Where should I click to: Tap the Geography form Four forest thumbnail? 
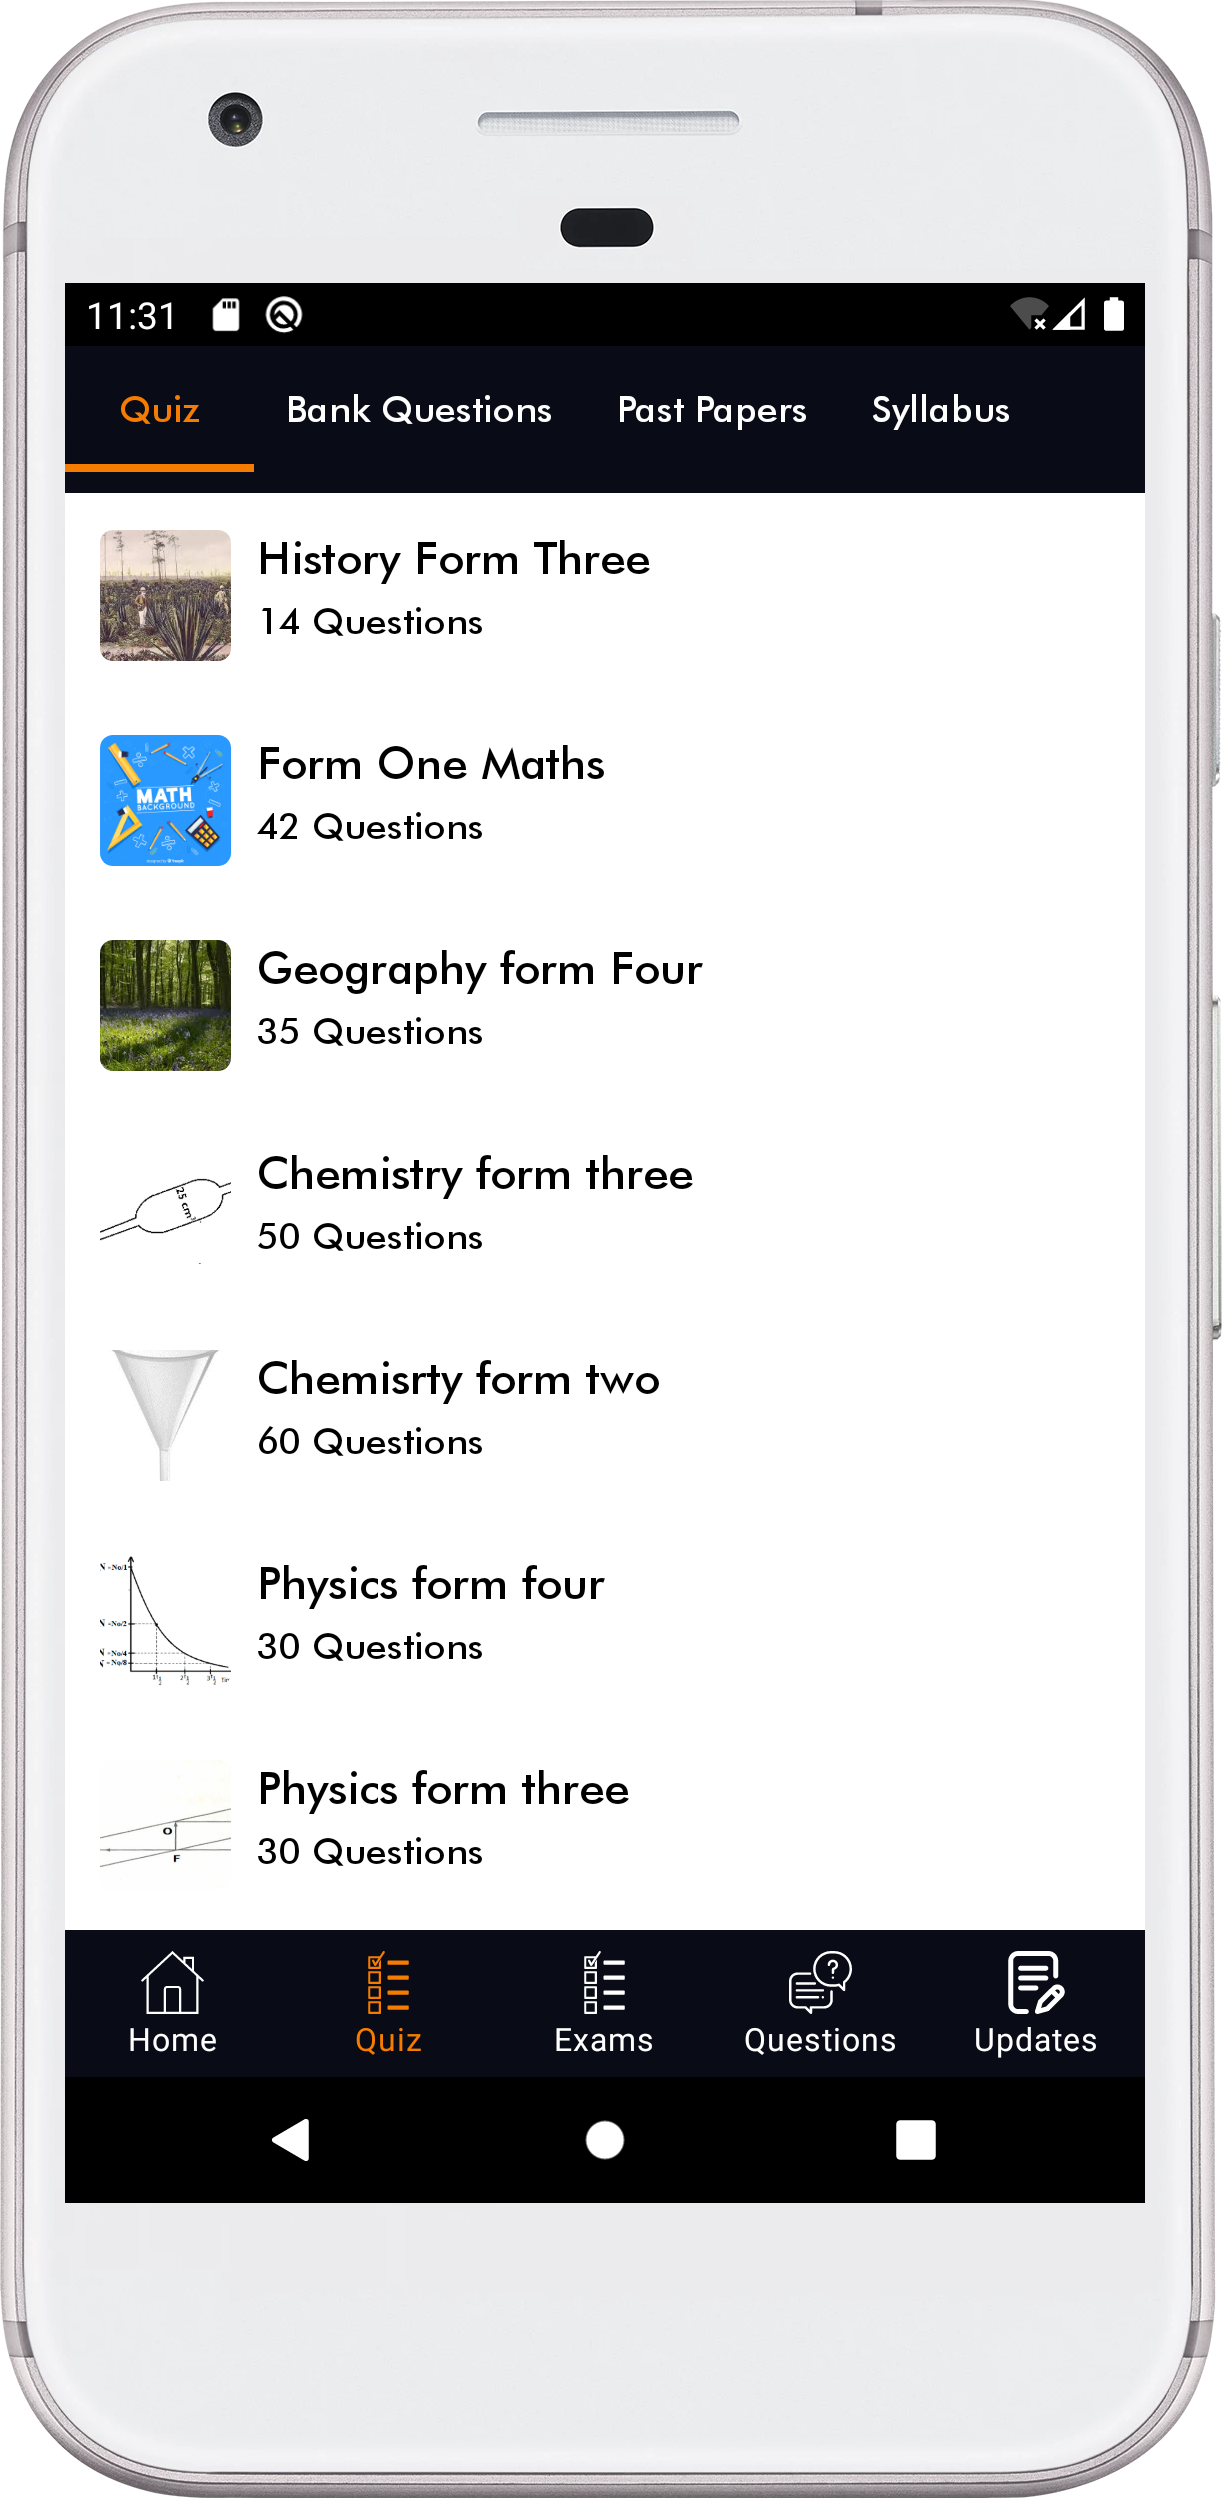click(x=166, y=1005)
